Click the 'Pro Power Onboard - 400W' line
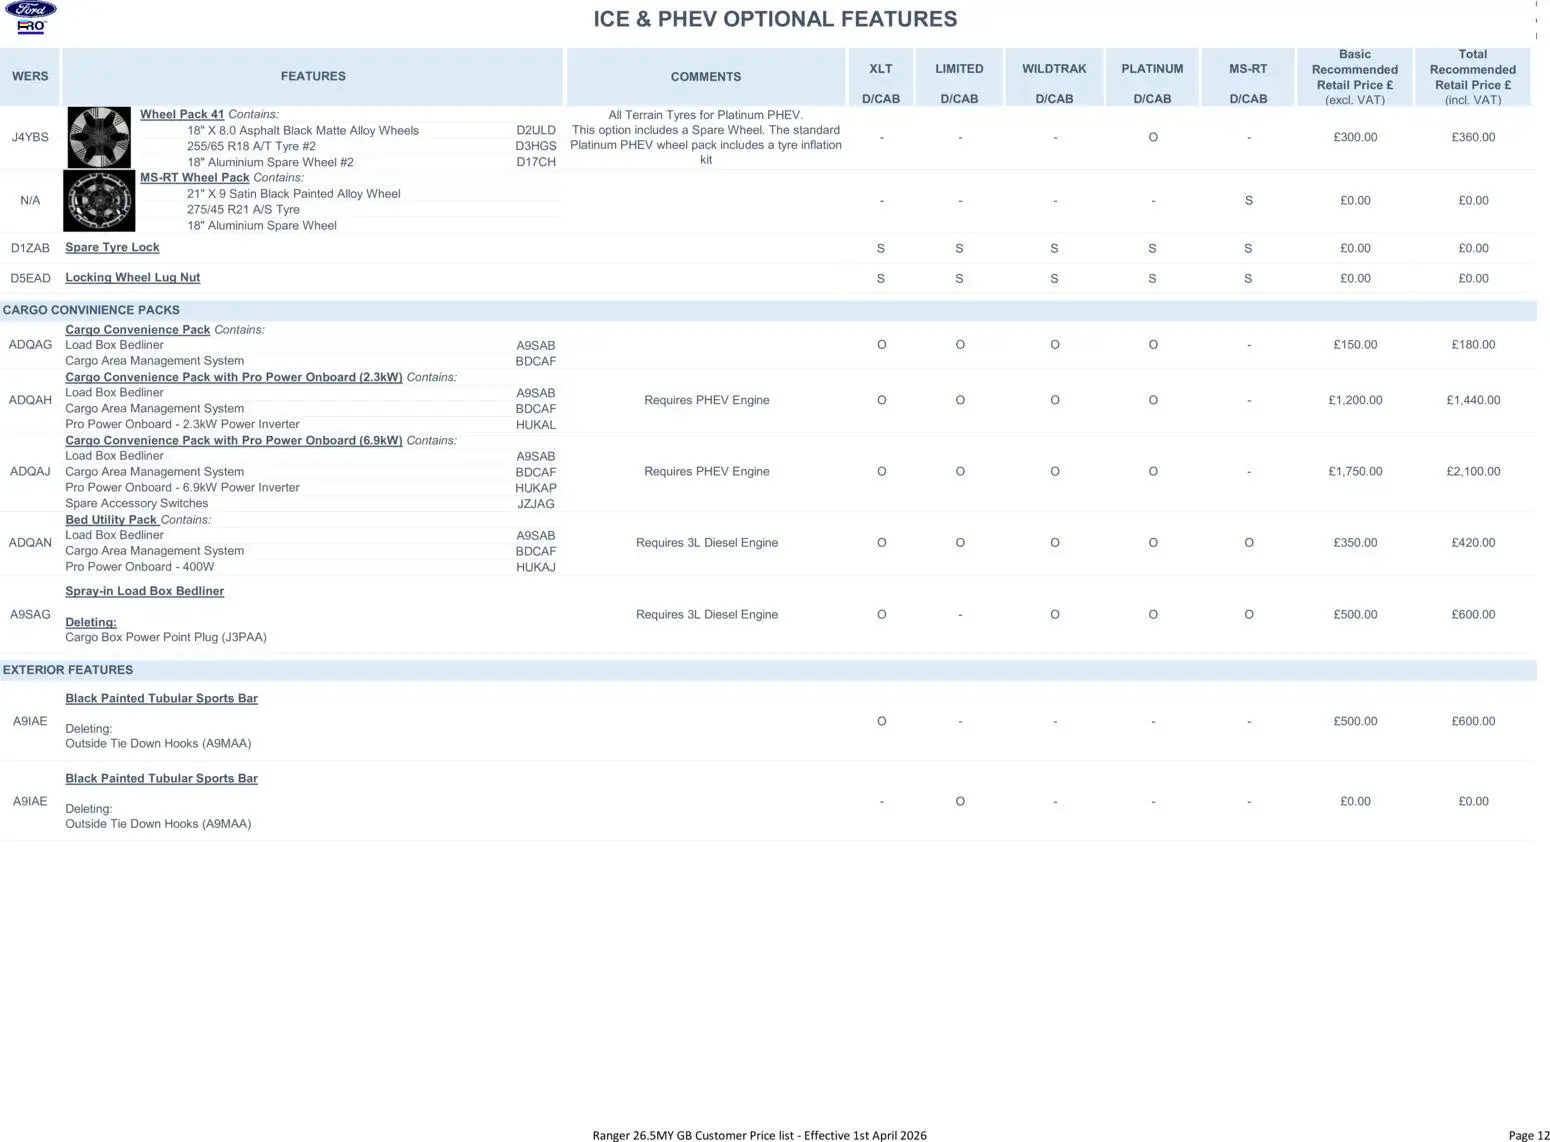Screen dimensions: 1550x1142 click(139, 566)
